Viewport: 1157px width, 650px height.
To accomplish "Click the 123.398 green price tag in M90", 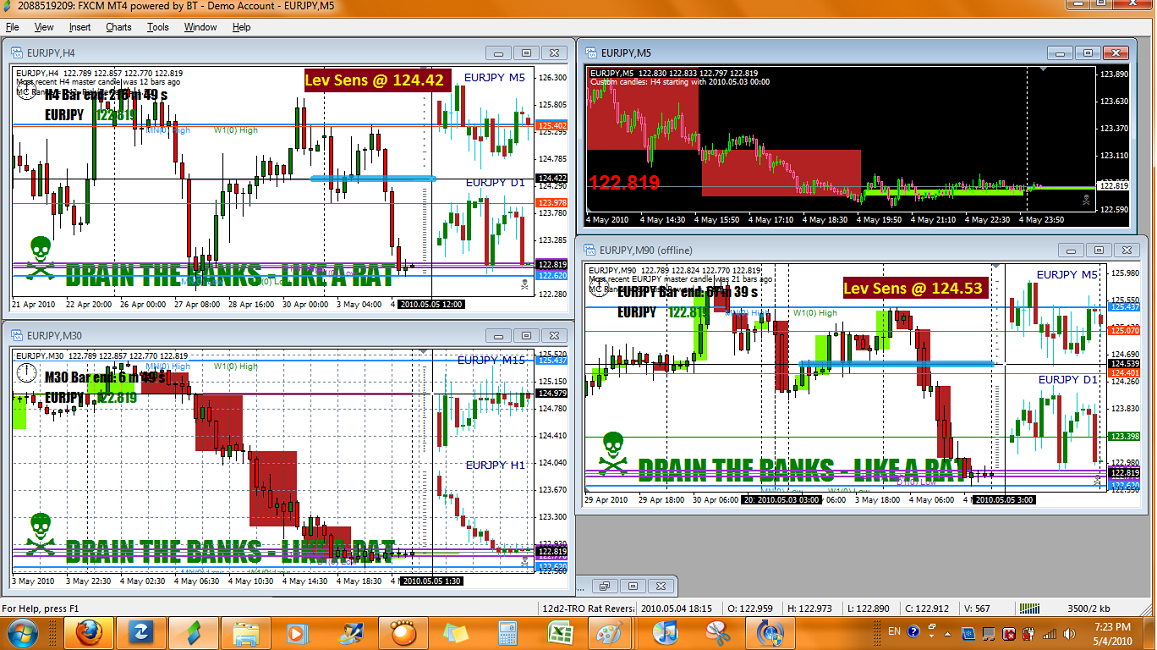I will point(1125,437).
